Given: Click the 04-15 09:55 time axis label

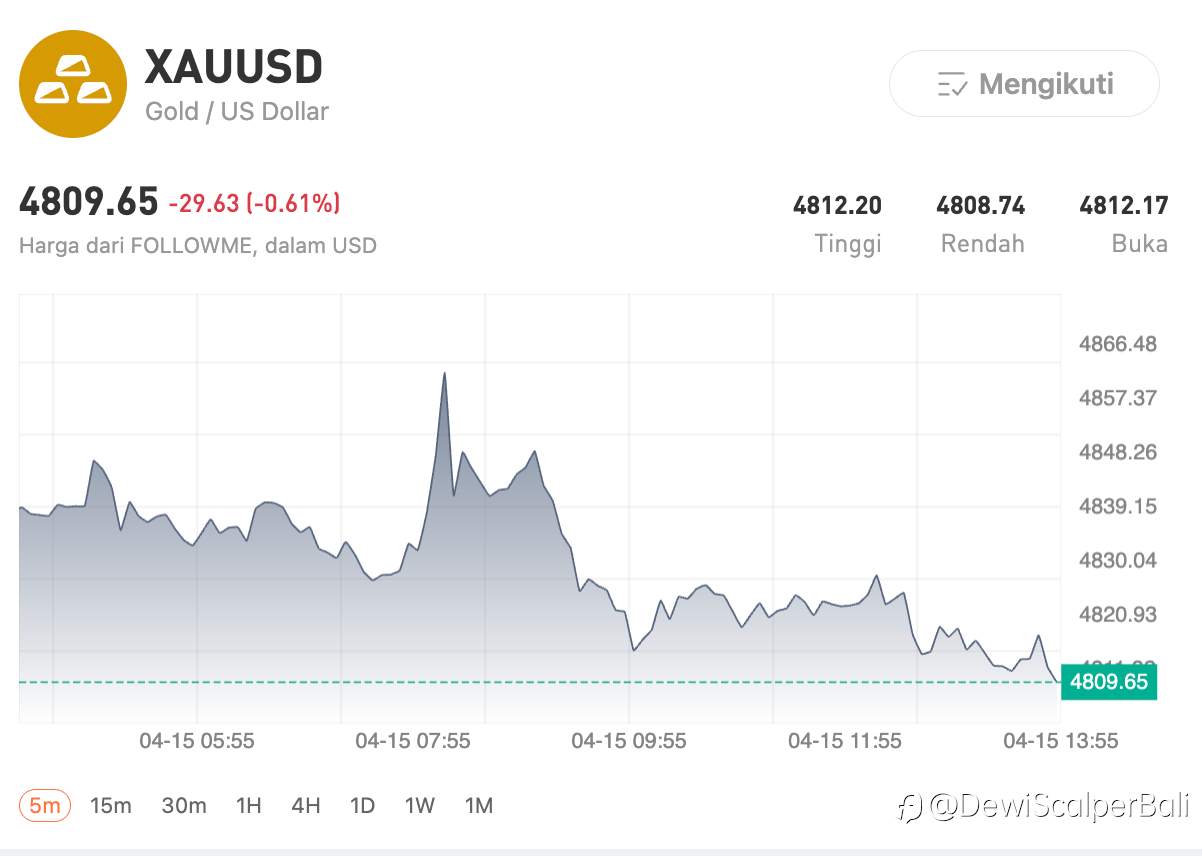Looking at the screenshot, I should [x=629, y=741].
